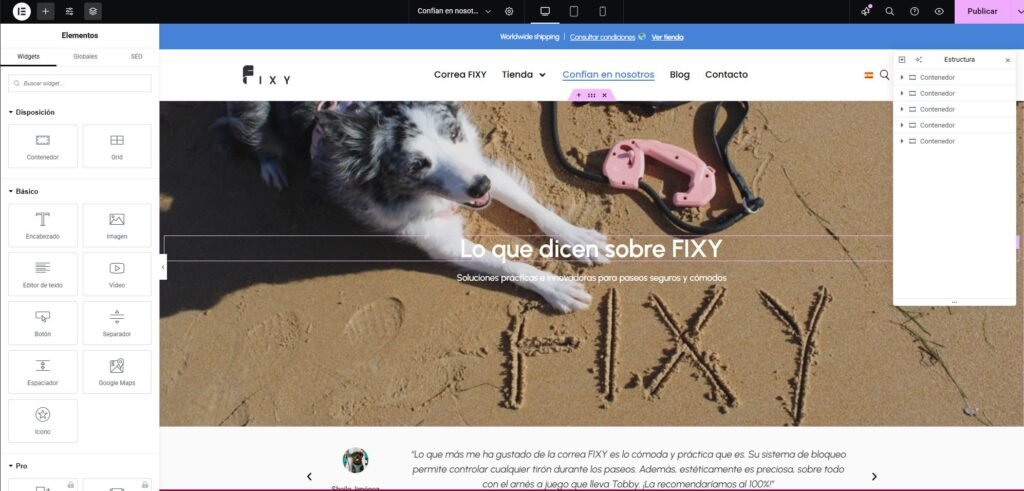1024x491 pixels.
Task: Open page settings gear icon
Action: pos(509,11)
